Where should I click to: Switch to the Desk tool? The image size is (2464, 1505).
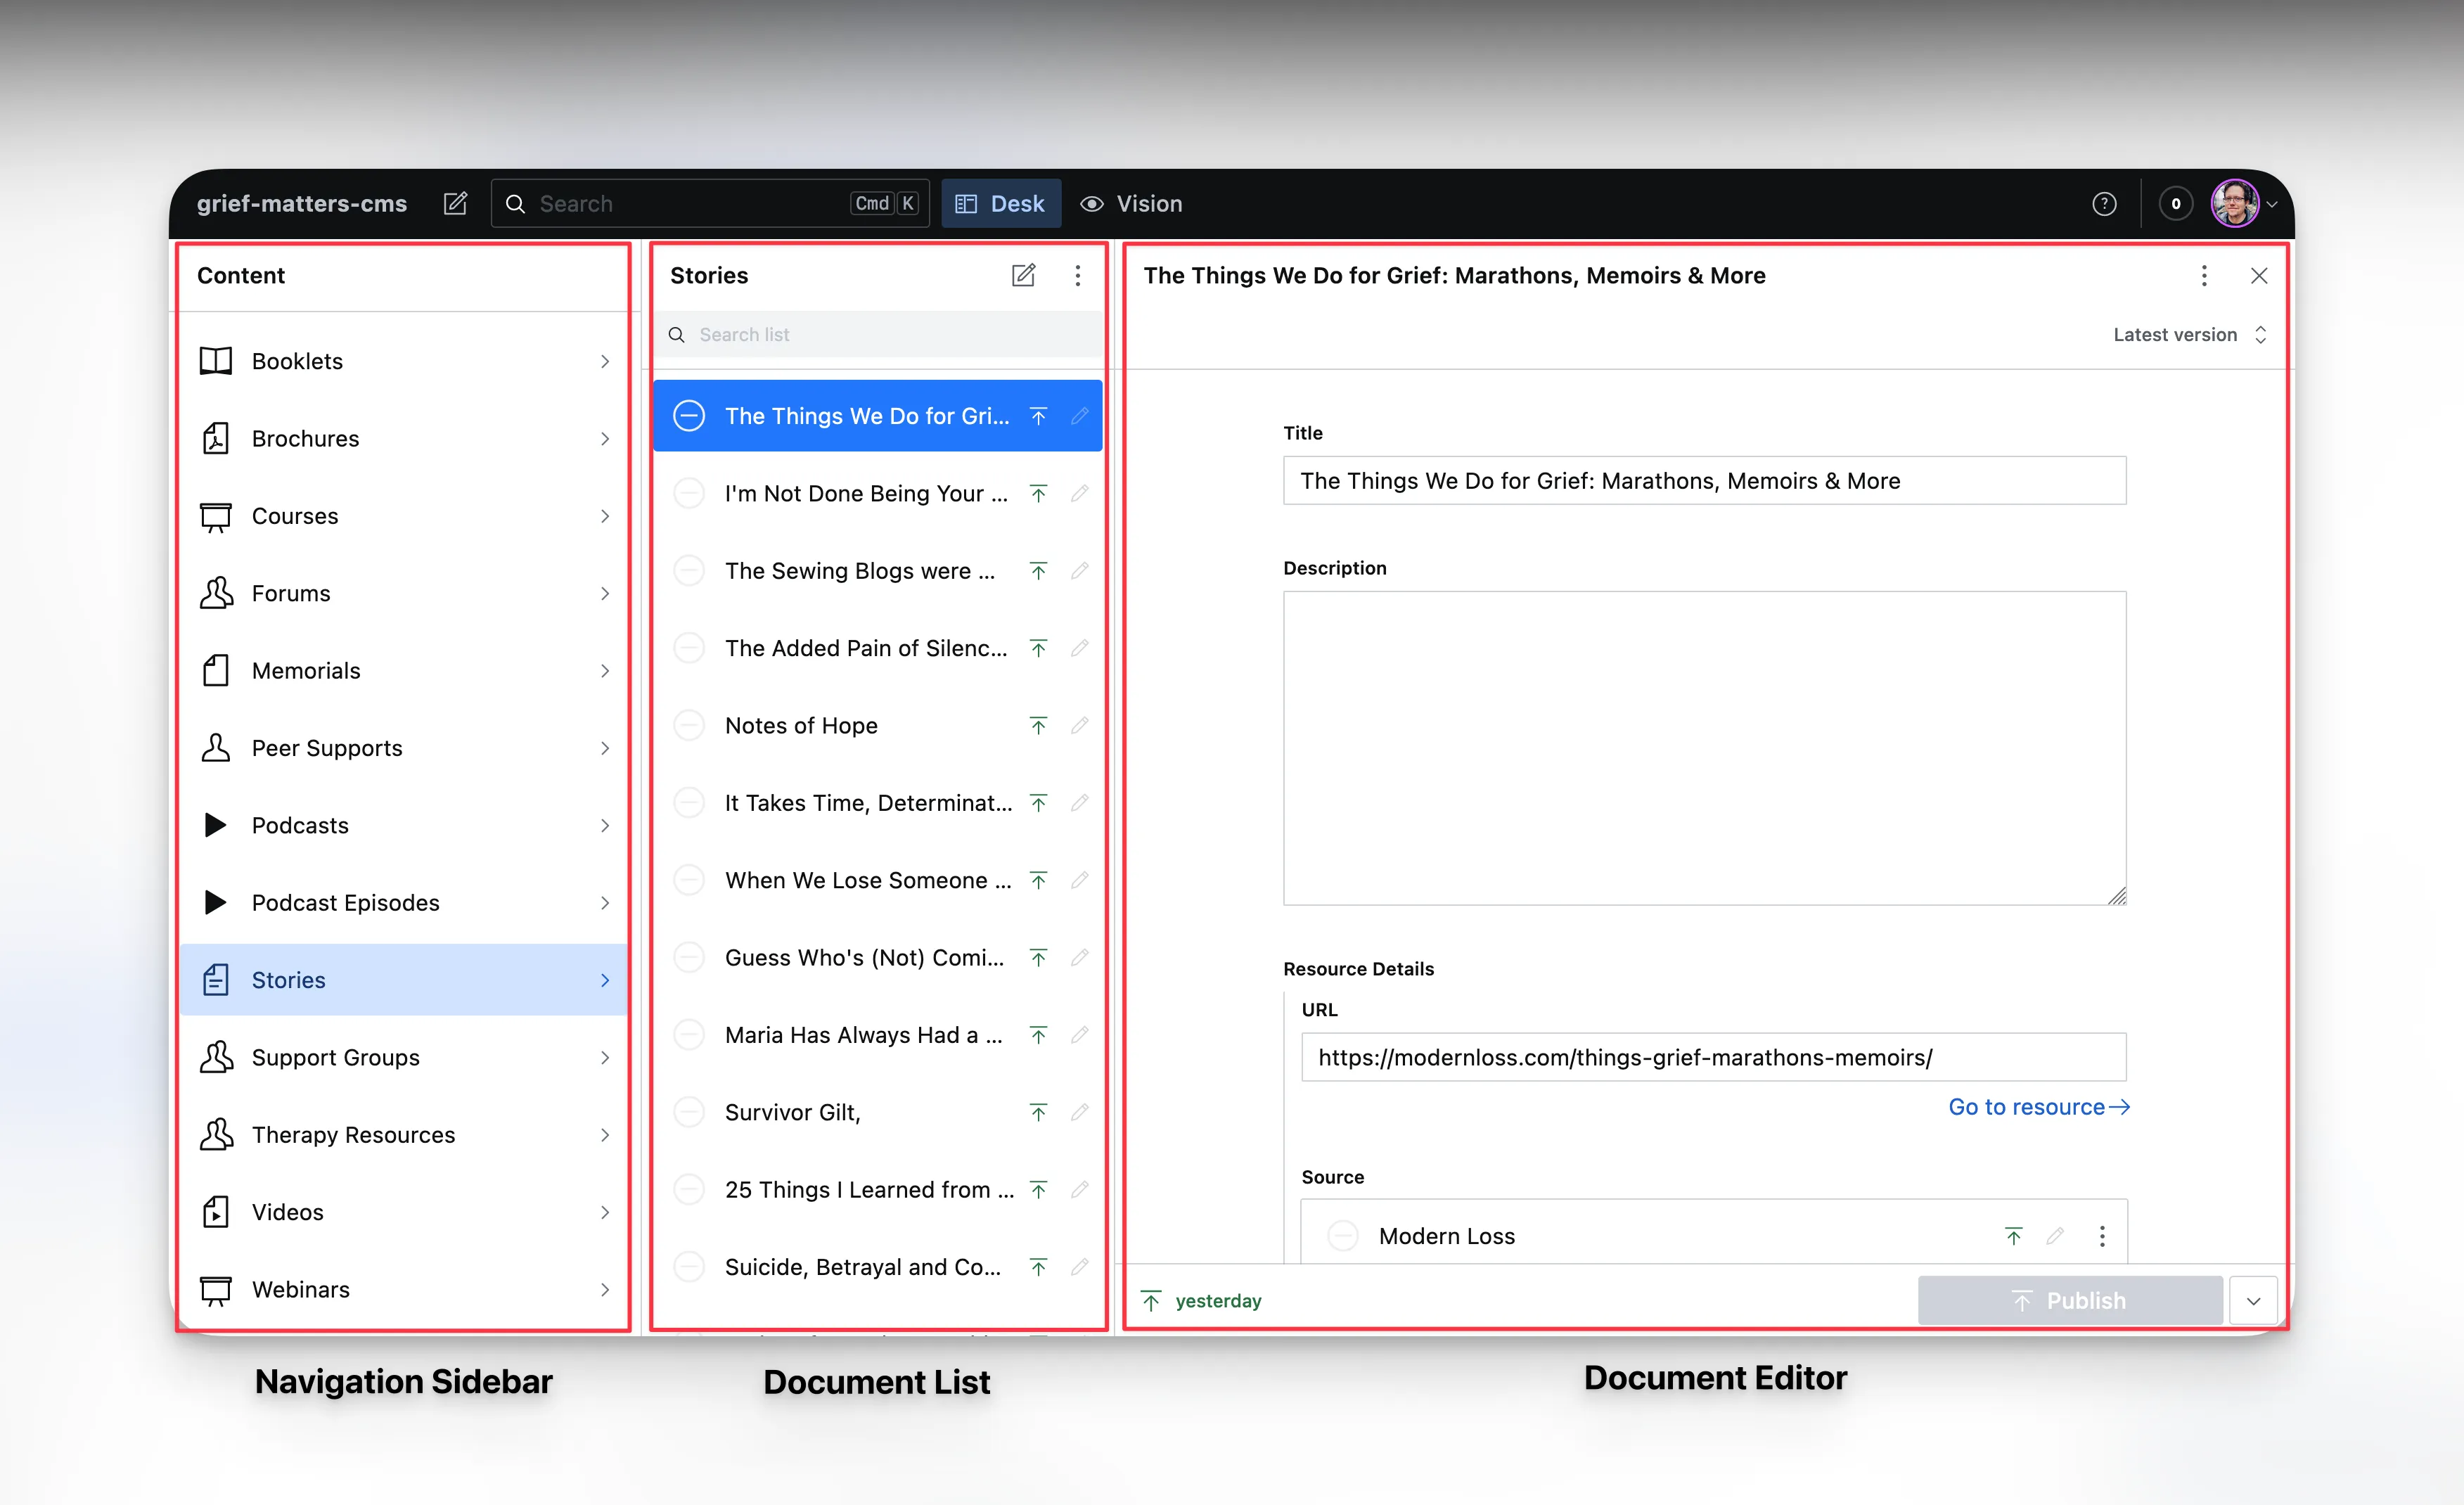(x=1000, y=204)
